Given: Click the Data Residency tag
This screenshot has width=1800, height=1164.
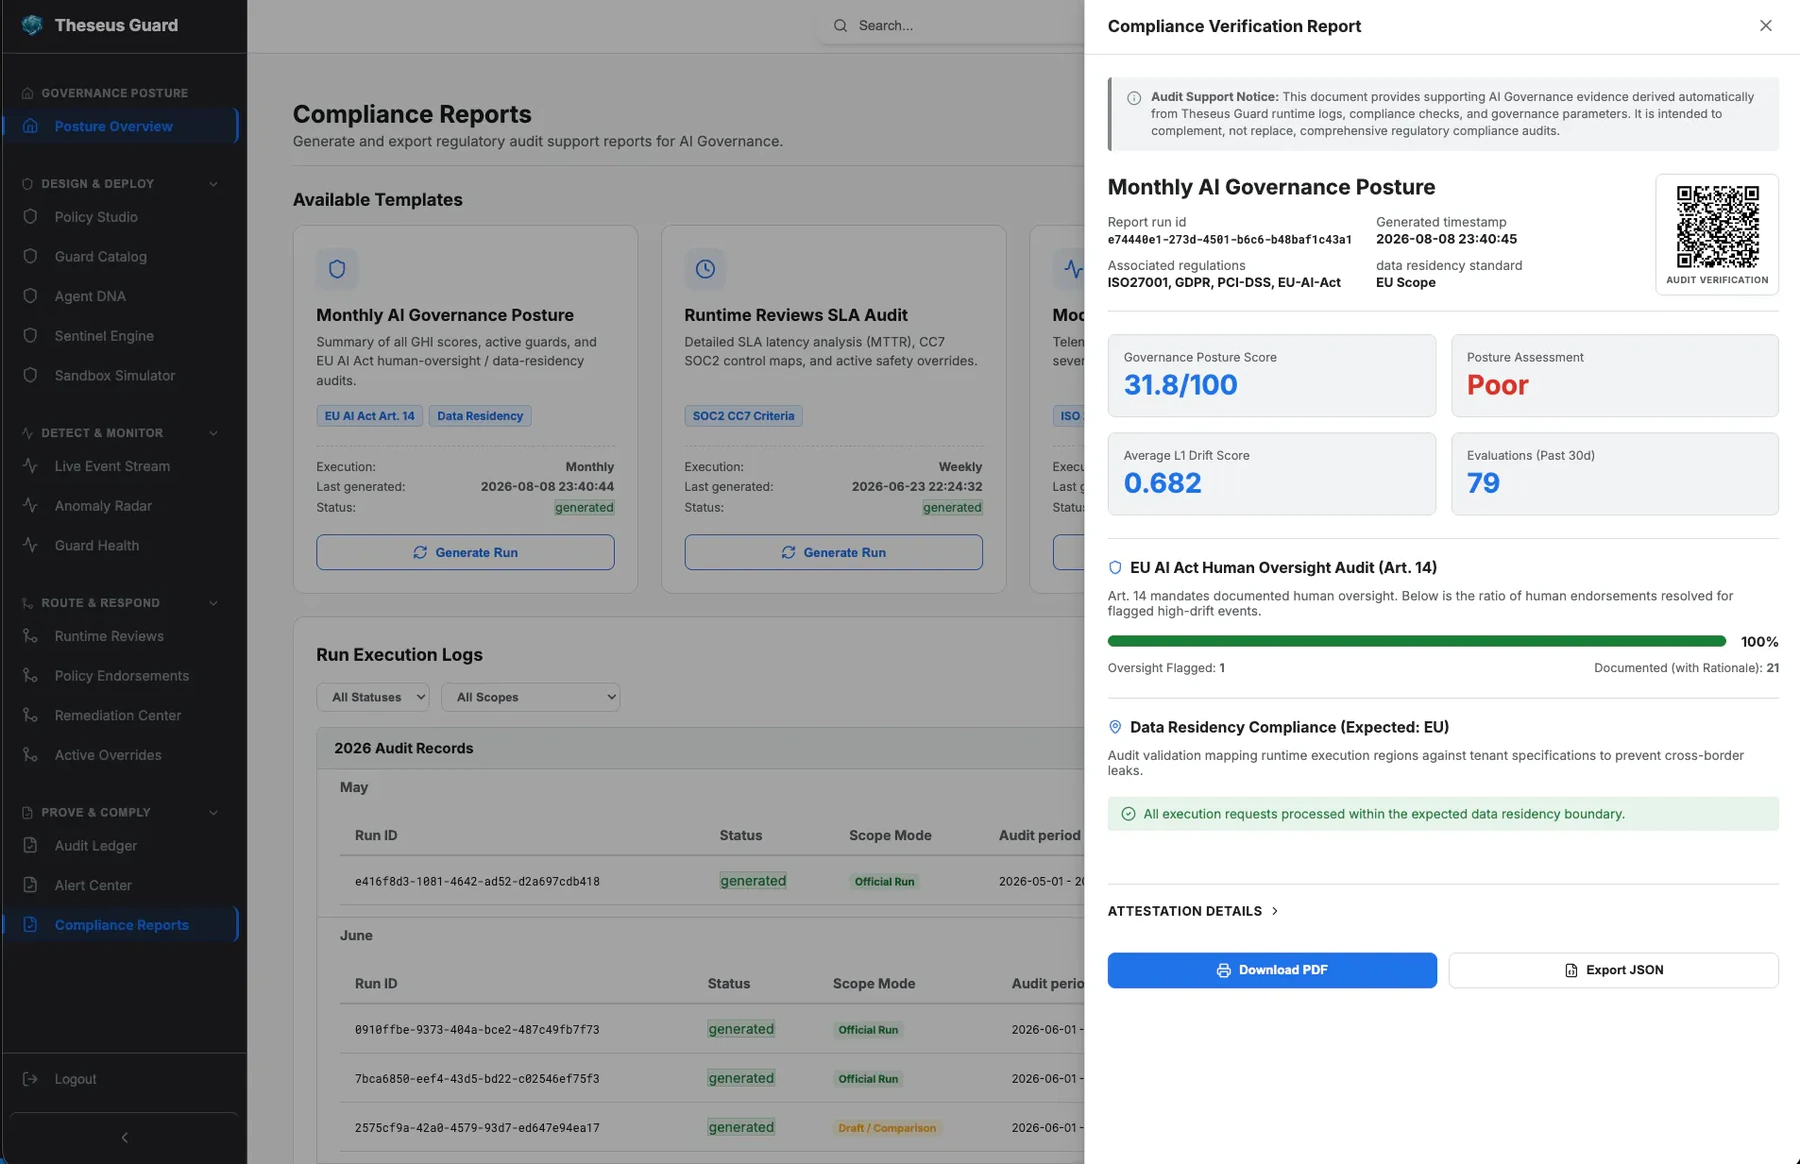Looking at the screenshot, I should 480,416.
